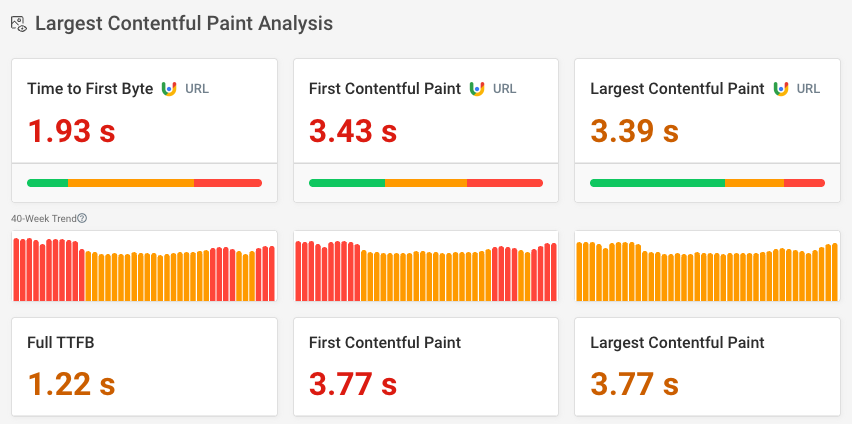
Task: Select the 1.93 s Time to First Byte value
Action: (x=71, y=131)
